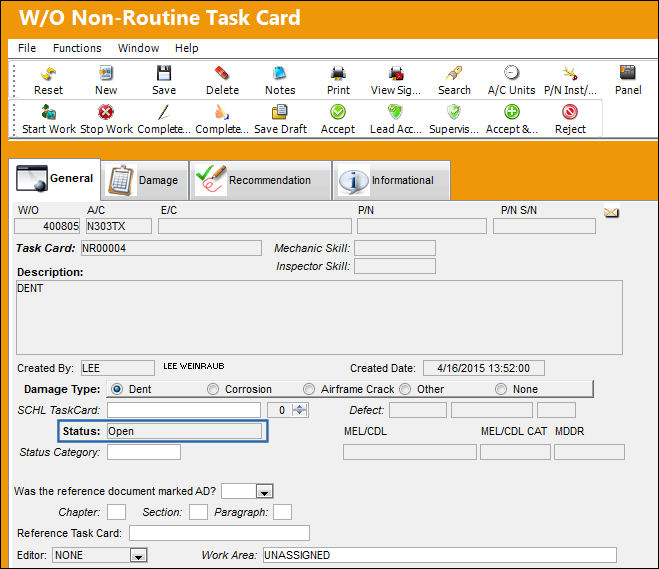
Task: Choose None as damage type
Action: tap(501, 390)
